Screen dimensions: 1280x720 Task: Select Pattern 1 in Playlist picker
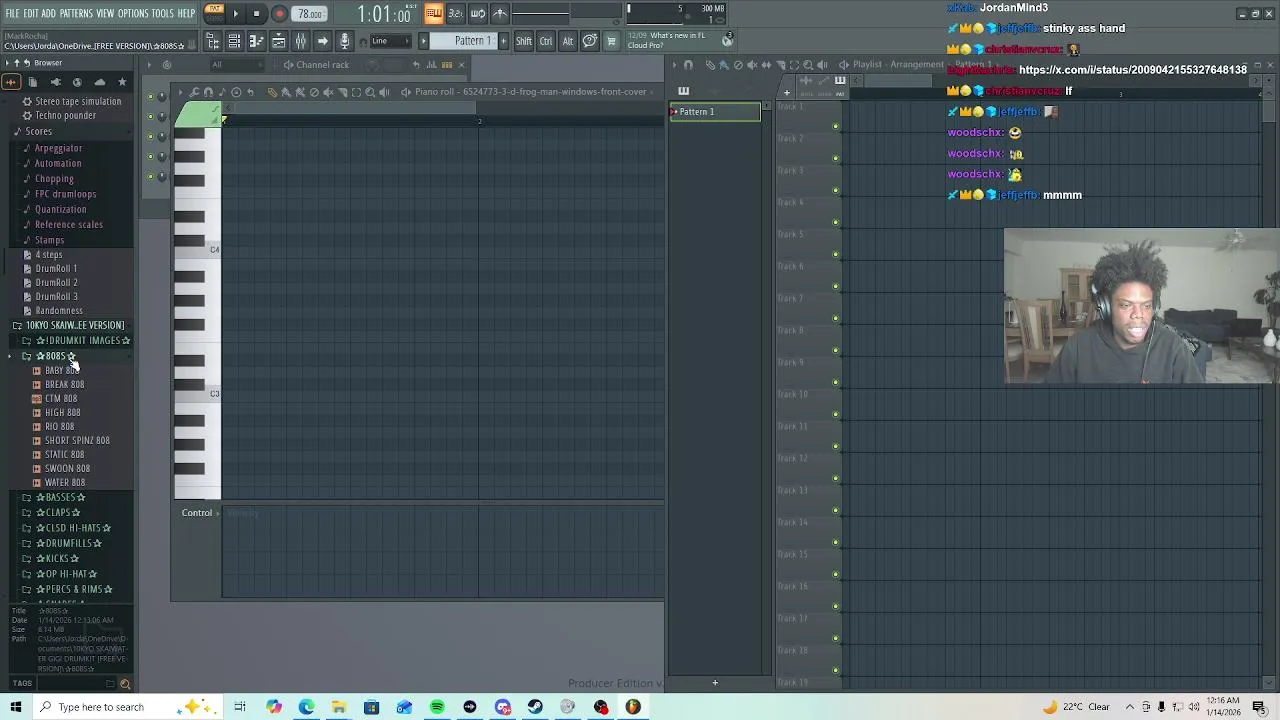[x=715, y=112]
